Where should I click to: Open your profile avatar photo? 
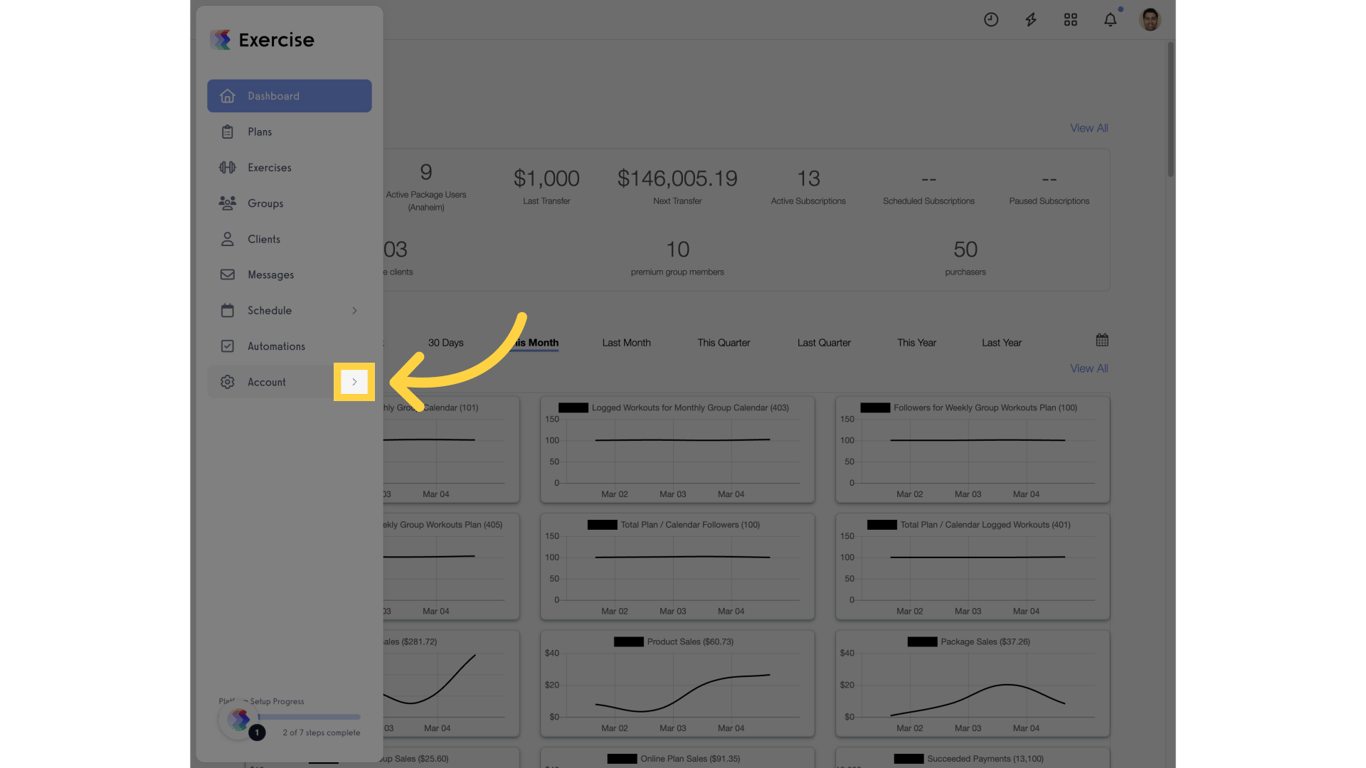1149,19
